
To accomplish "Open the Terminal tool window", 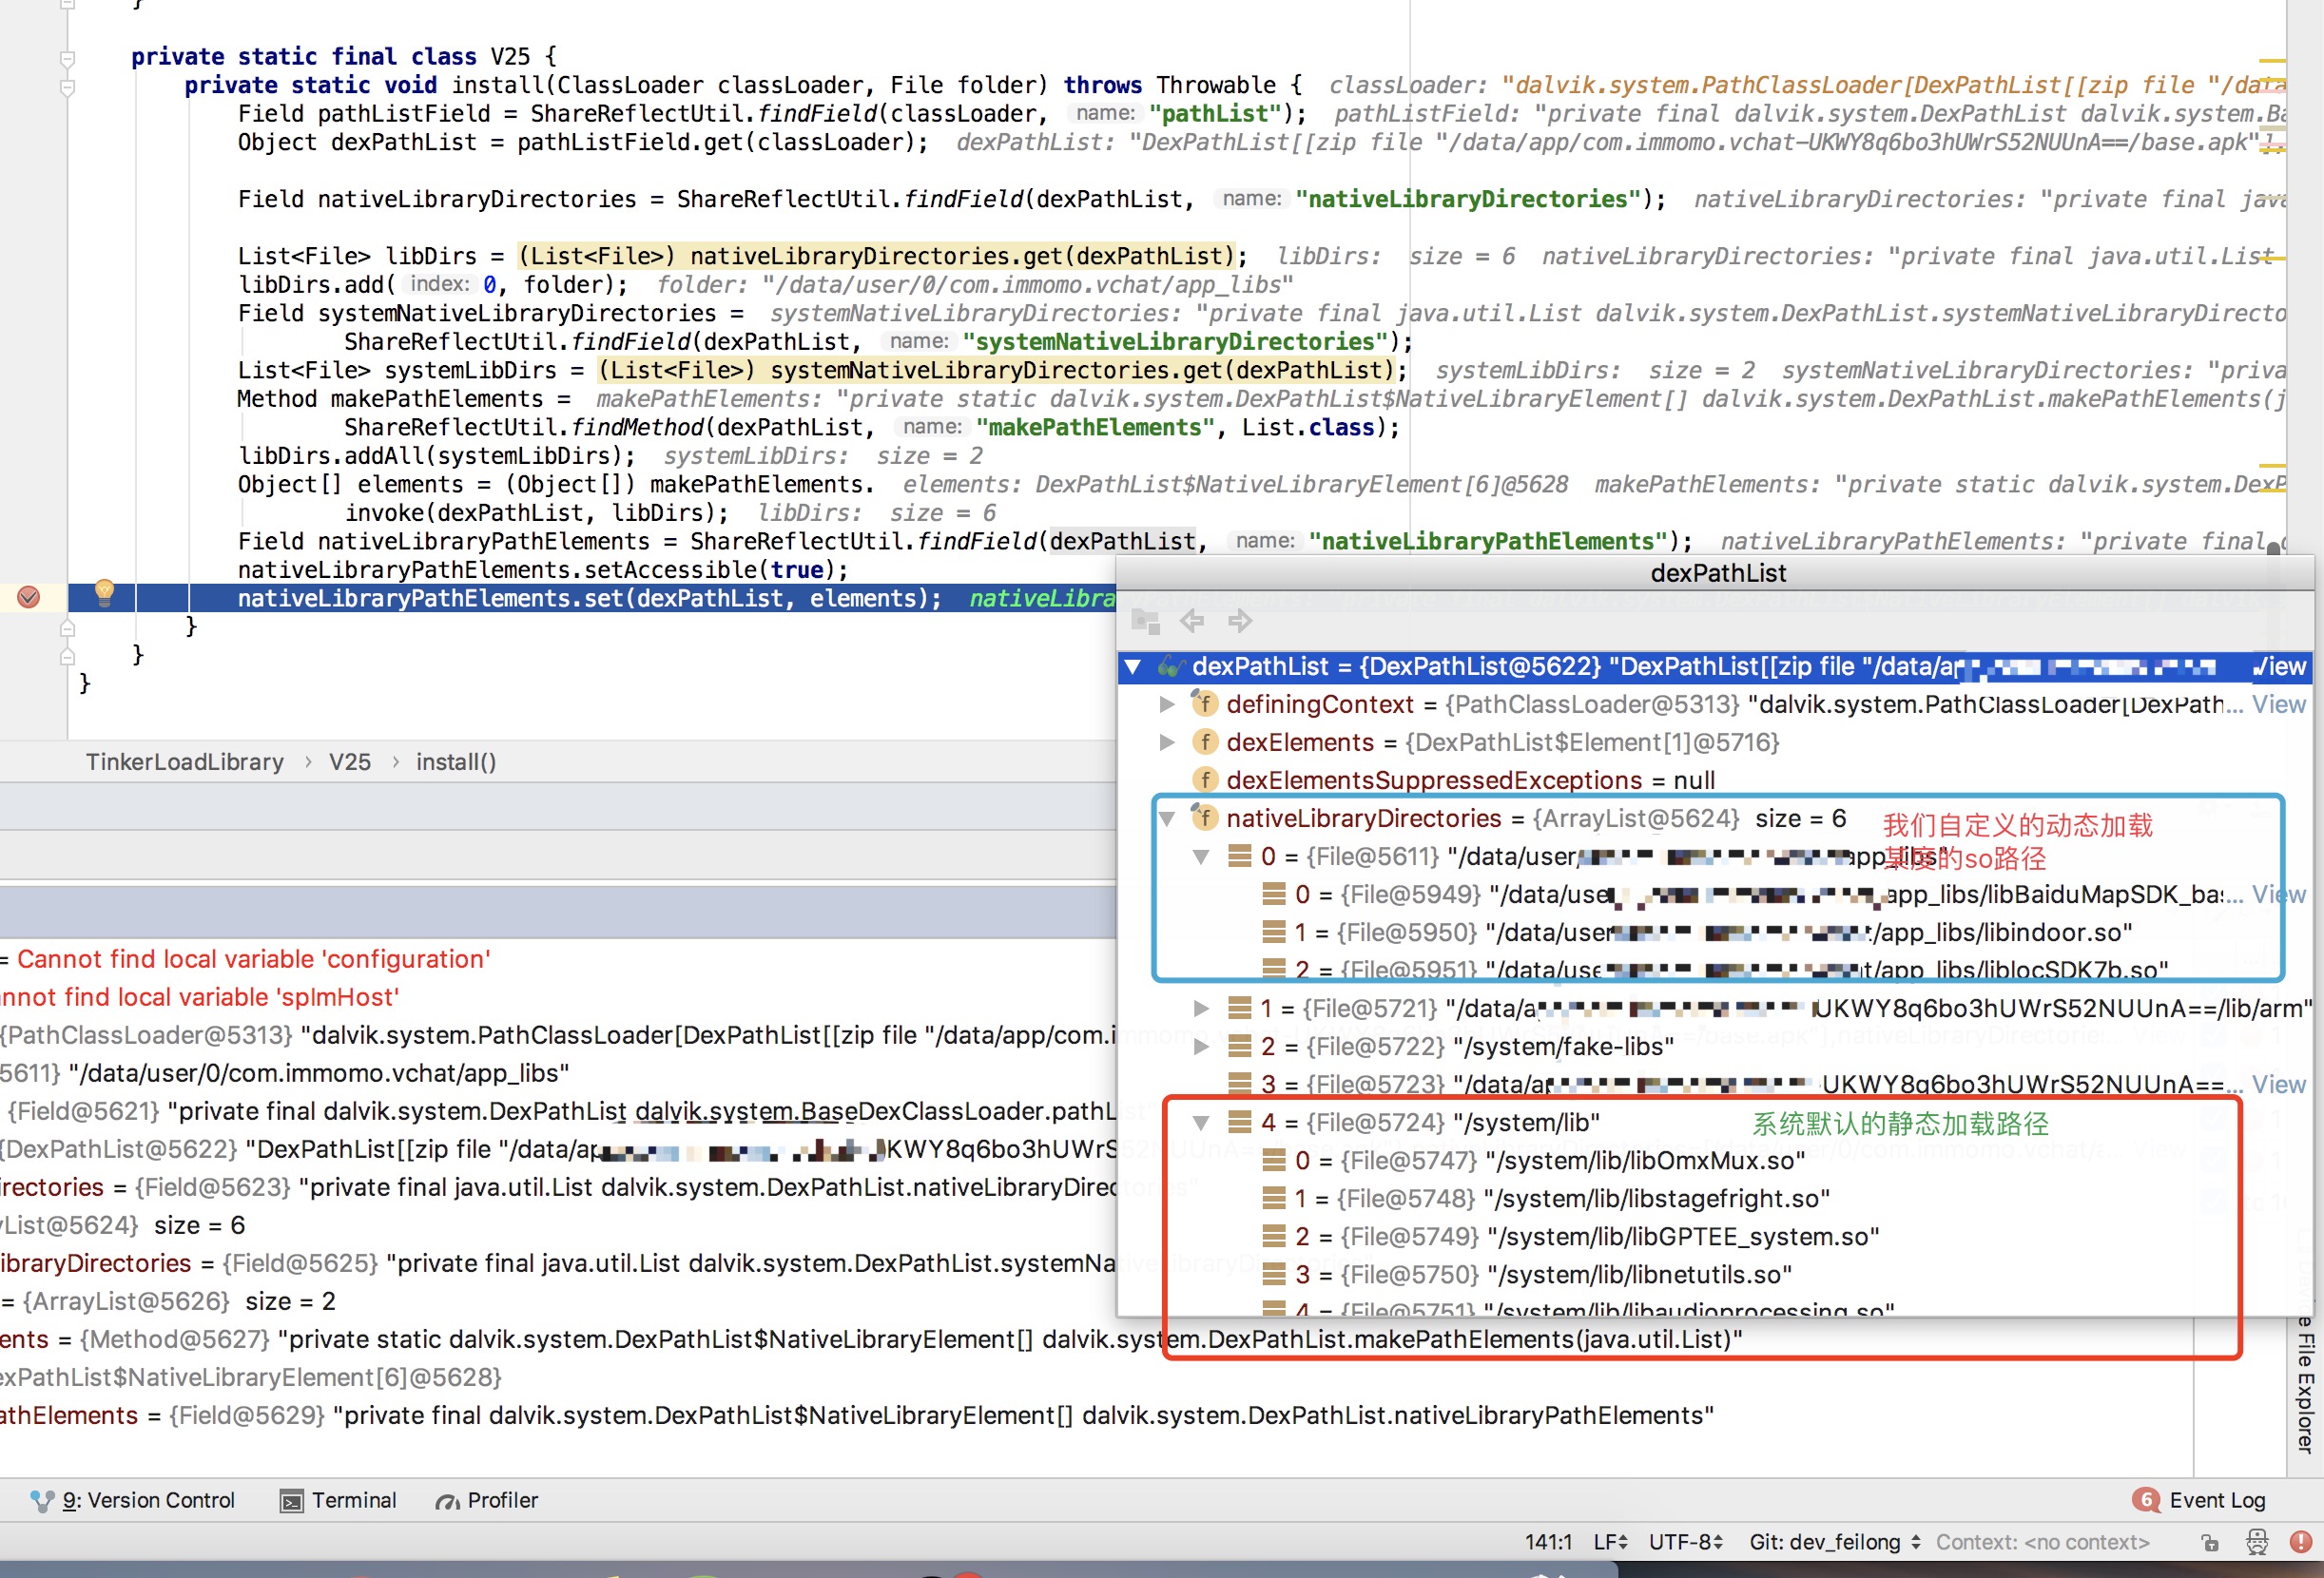I will pyautogui.click(x=339, y=1500).
